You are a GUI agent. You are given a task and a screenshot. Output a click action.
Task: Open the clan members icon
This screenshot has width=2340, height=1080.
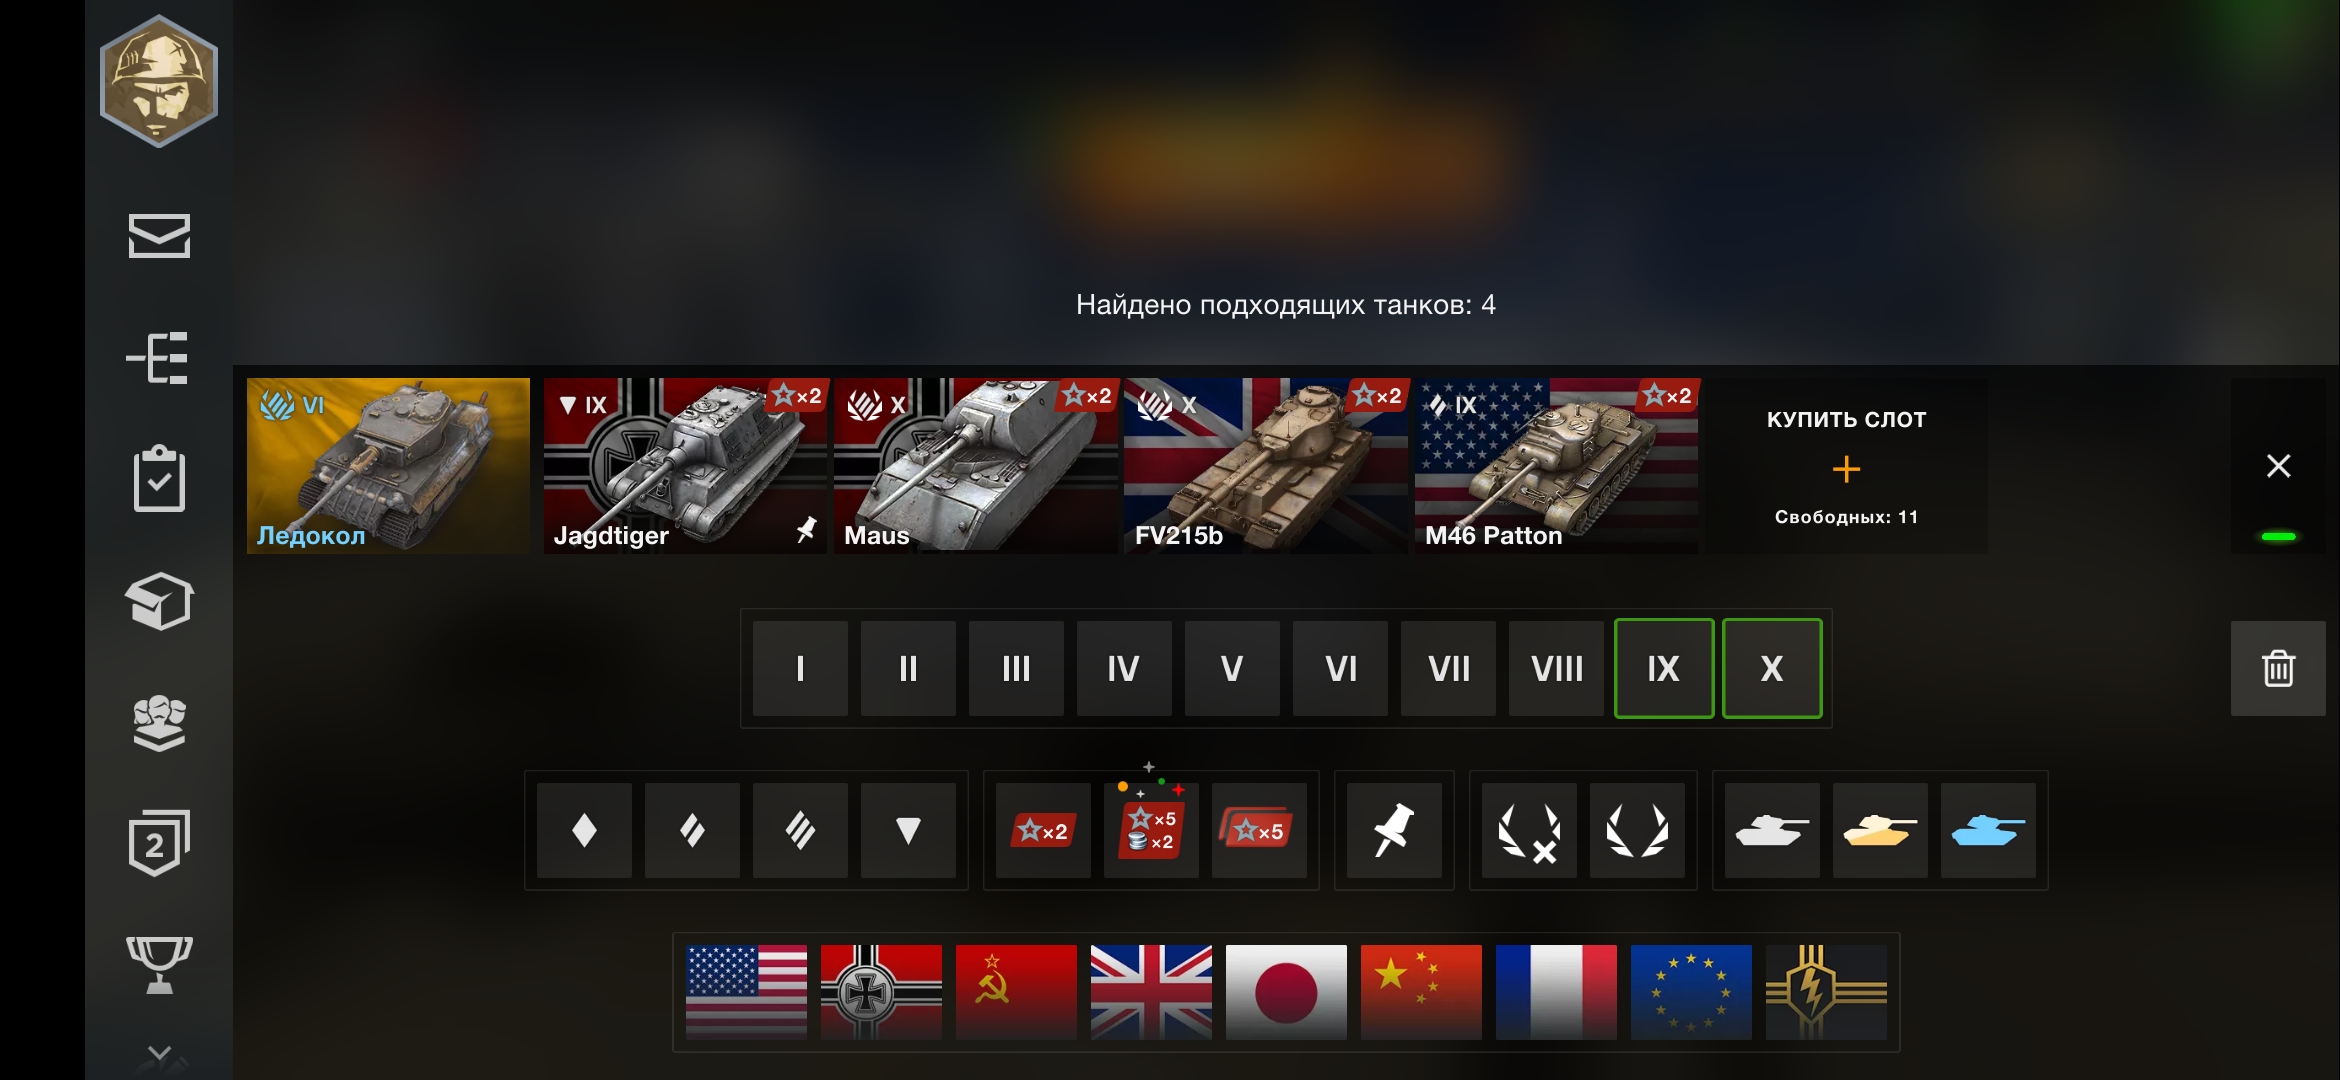click(159, 722)
